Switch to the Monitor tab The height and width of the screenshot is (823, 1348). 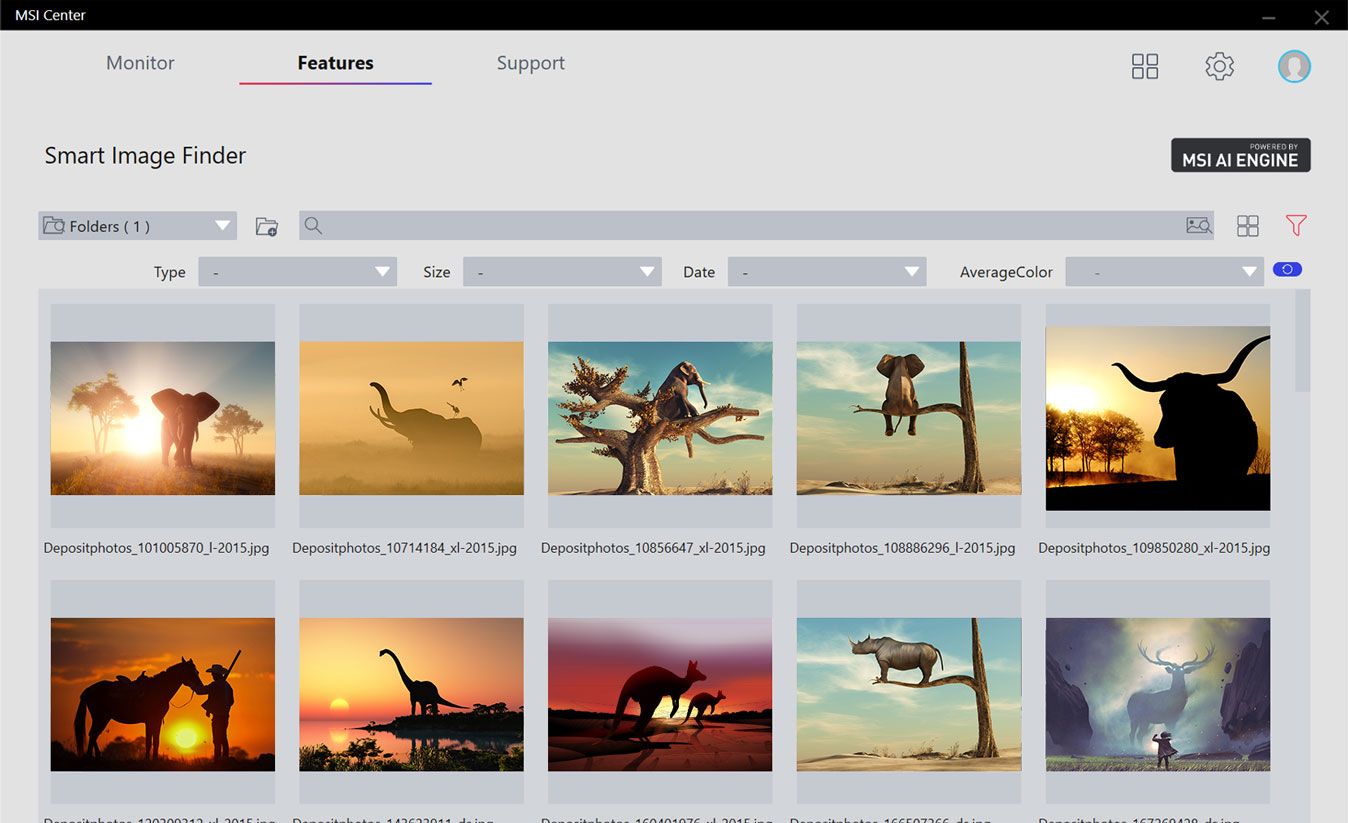tap(140, 63)
